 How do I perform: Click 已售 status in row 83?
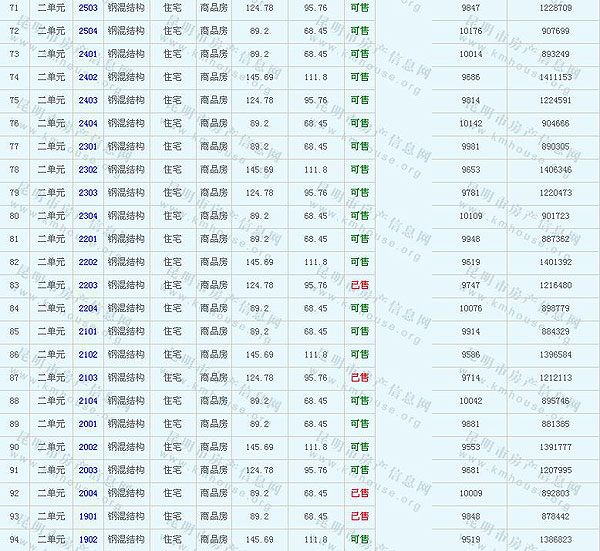click(359, 285)
